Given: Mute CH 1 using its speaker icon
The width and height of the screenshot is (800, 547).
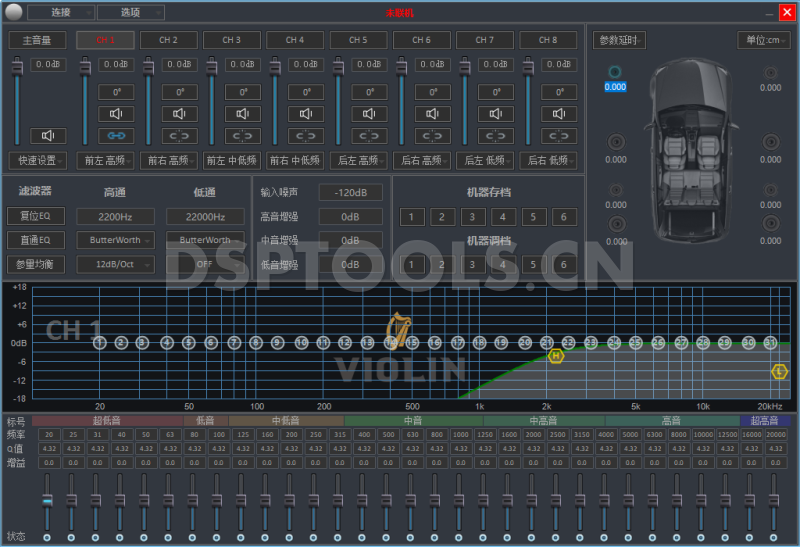Looking at the screenshot, I should coord(115,114).
